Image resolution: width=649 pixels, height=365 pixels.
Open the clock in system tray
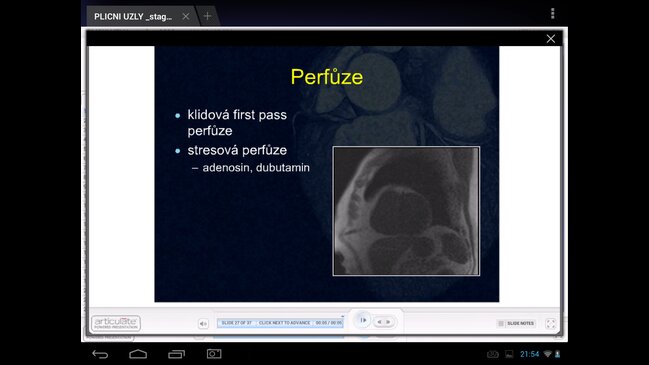[529, 354]
